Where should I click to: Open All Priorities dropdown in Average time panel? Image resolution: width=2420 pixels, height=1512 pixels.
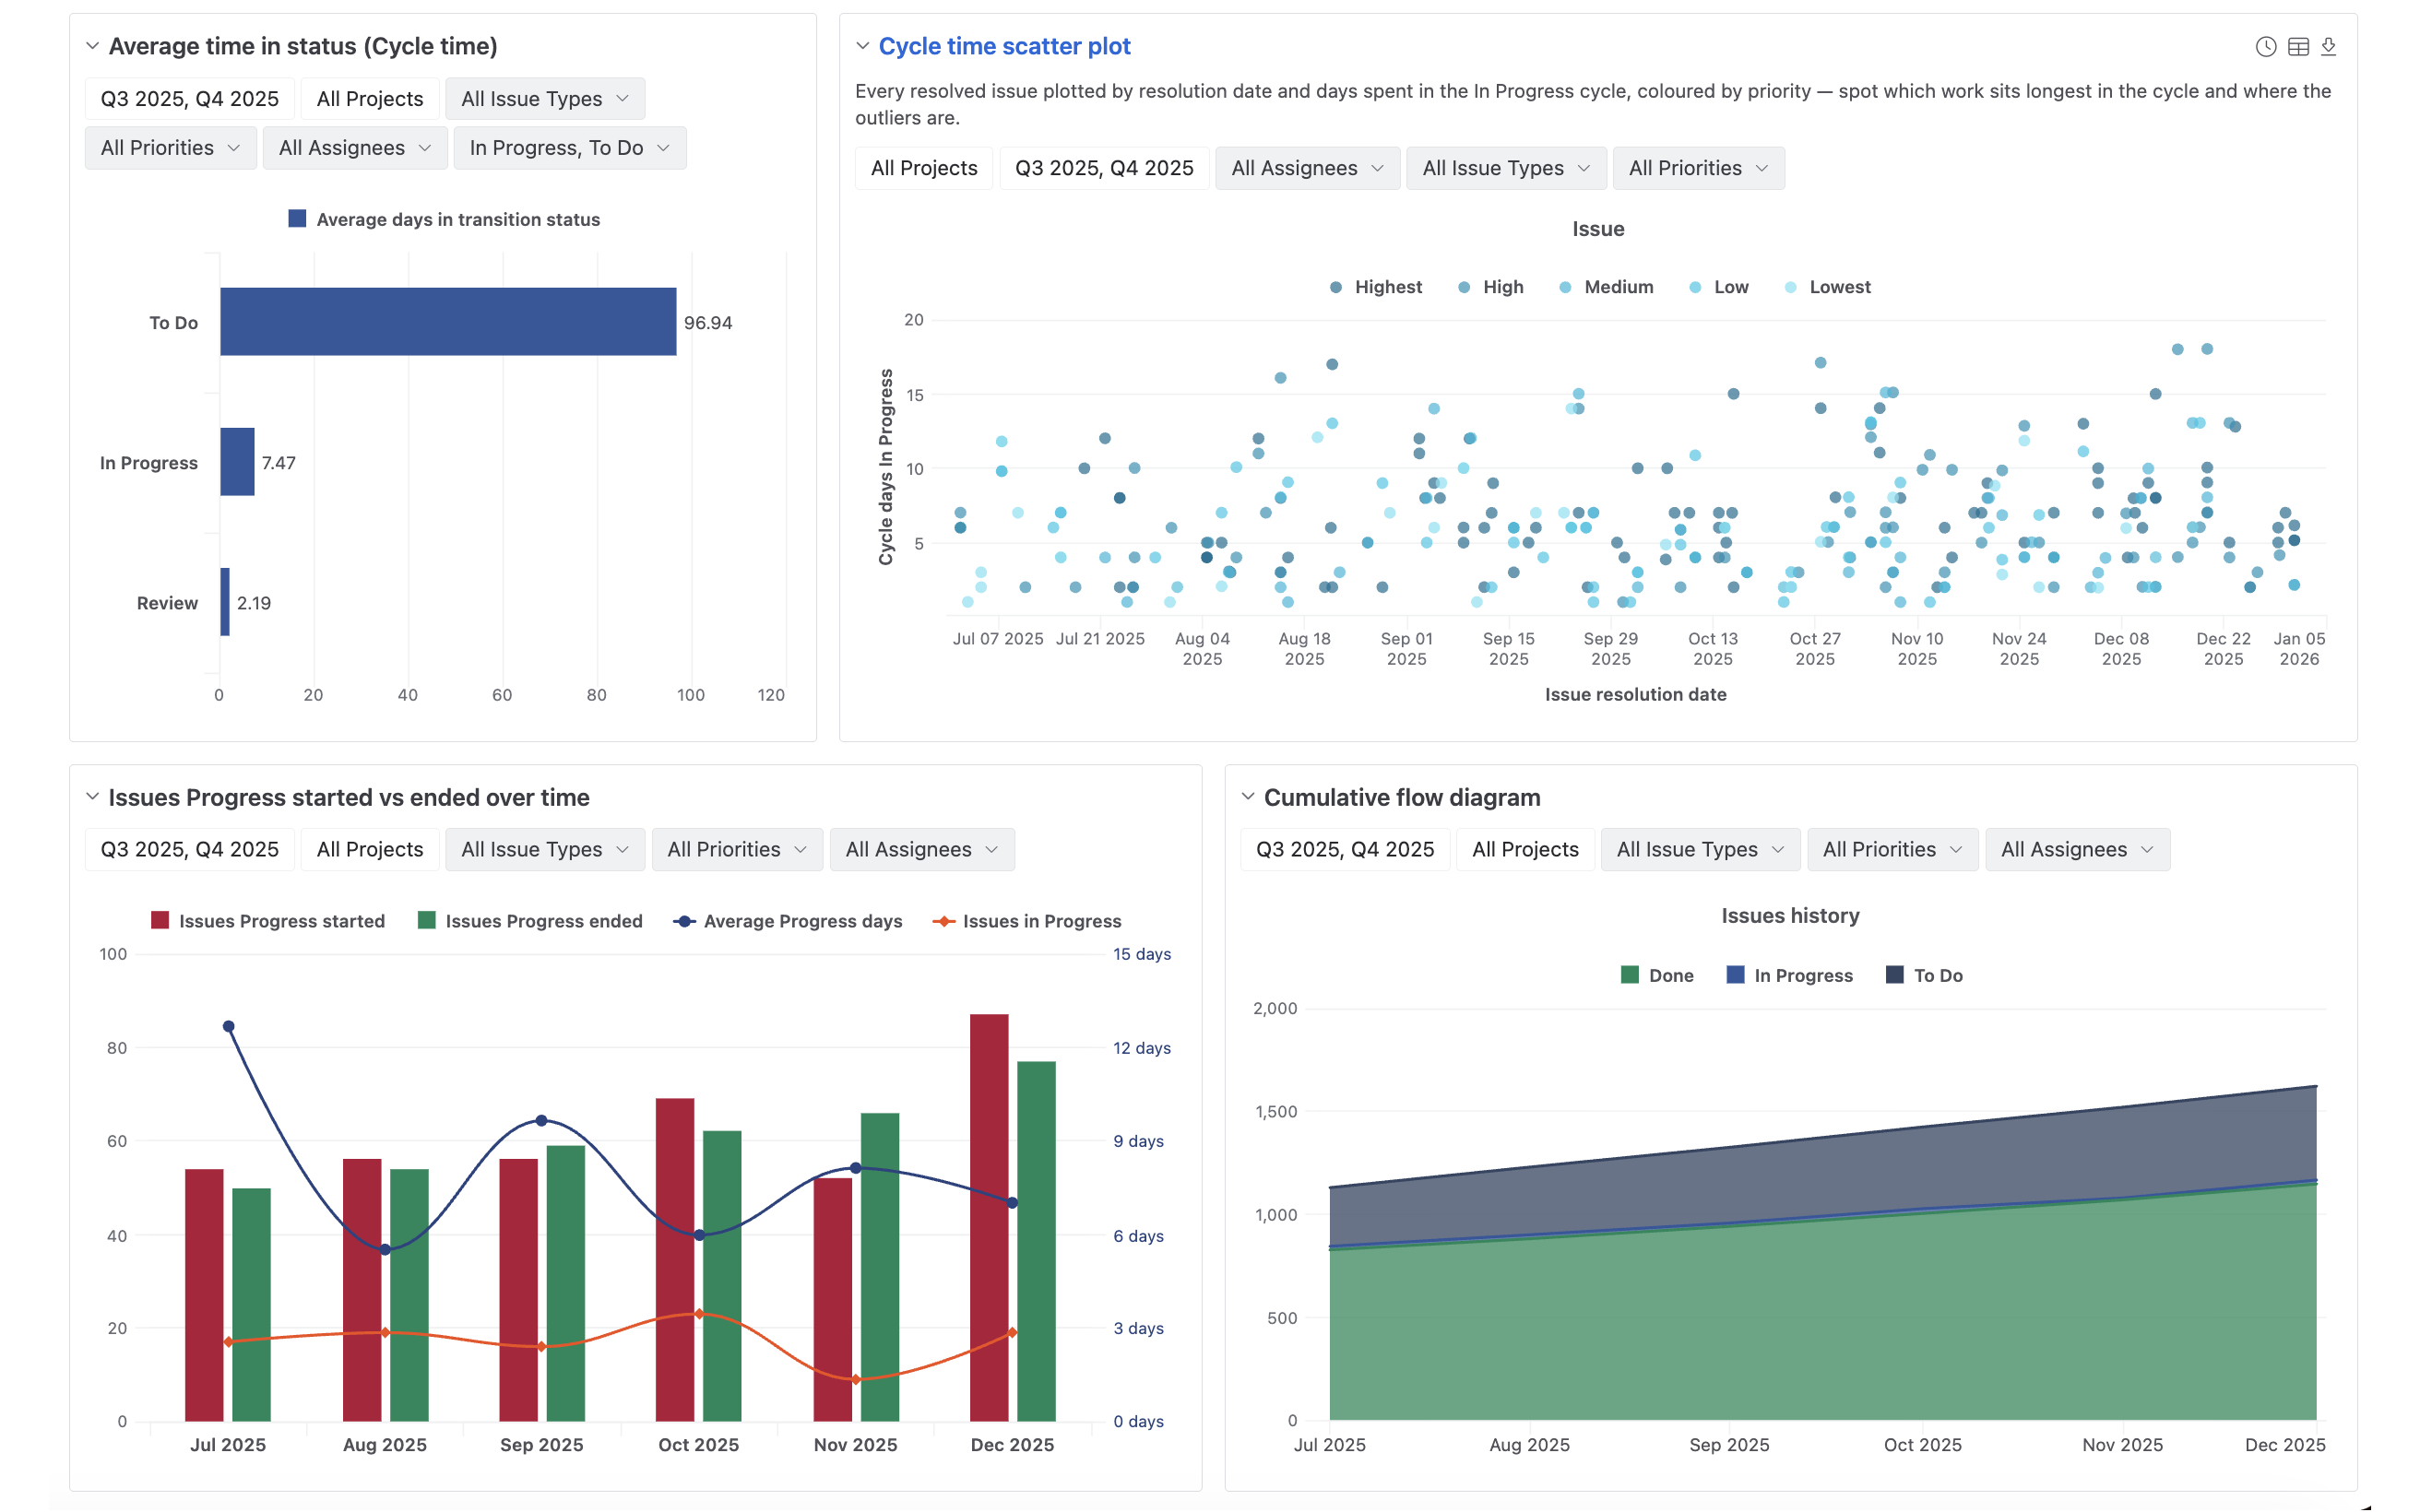(170, 148)
